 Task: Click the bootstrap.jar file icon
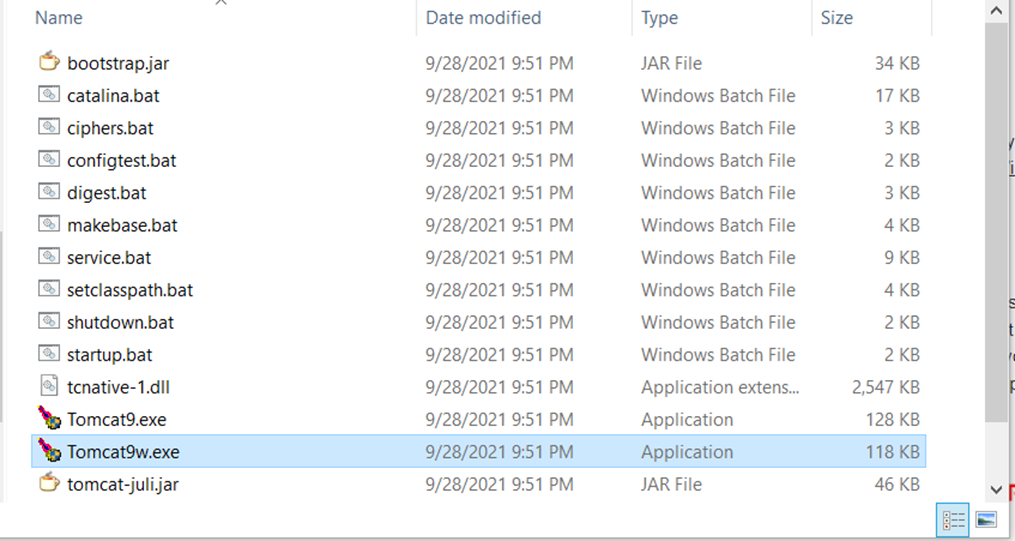point(49,62)
